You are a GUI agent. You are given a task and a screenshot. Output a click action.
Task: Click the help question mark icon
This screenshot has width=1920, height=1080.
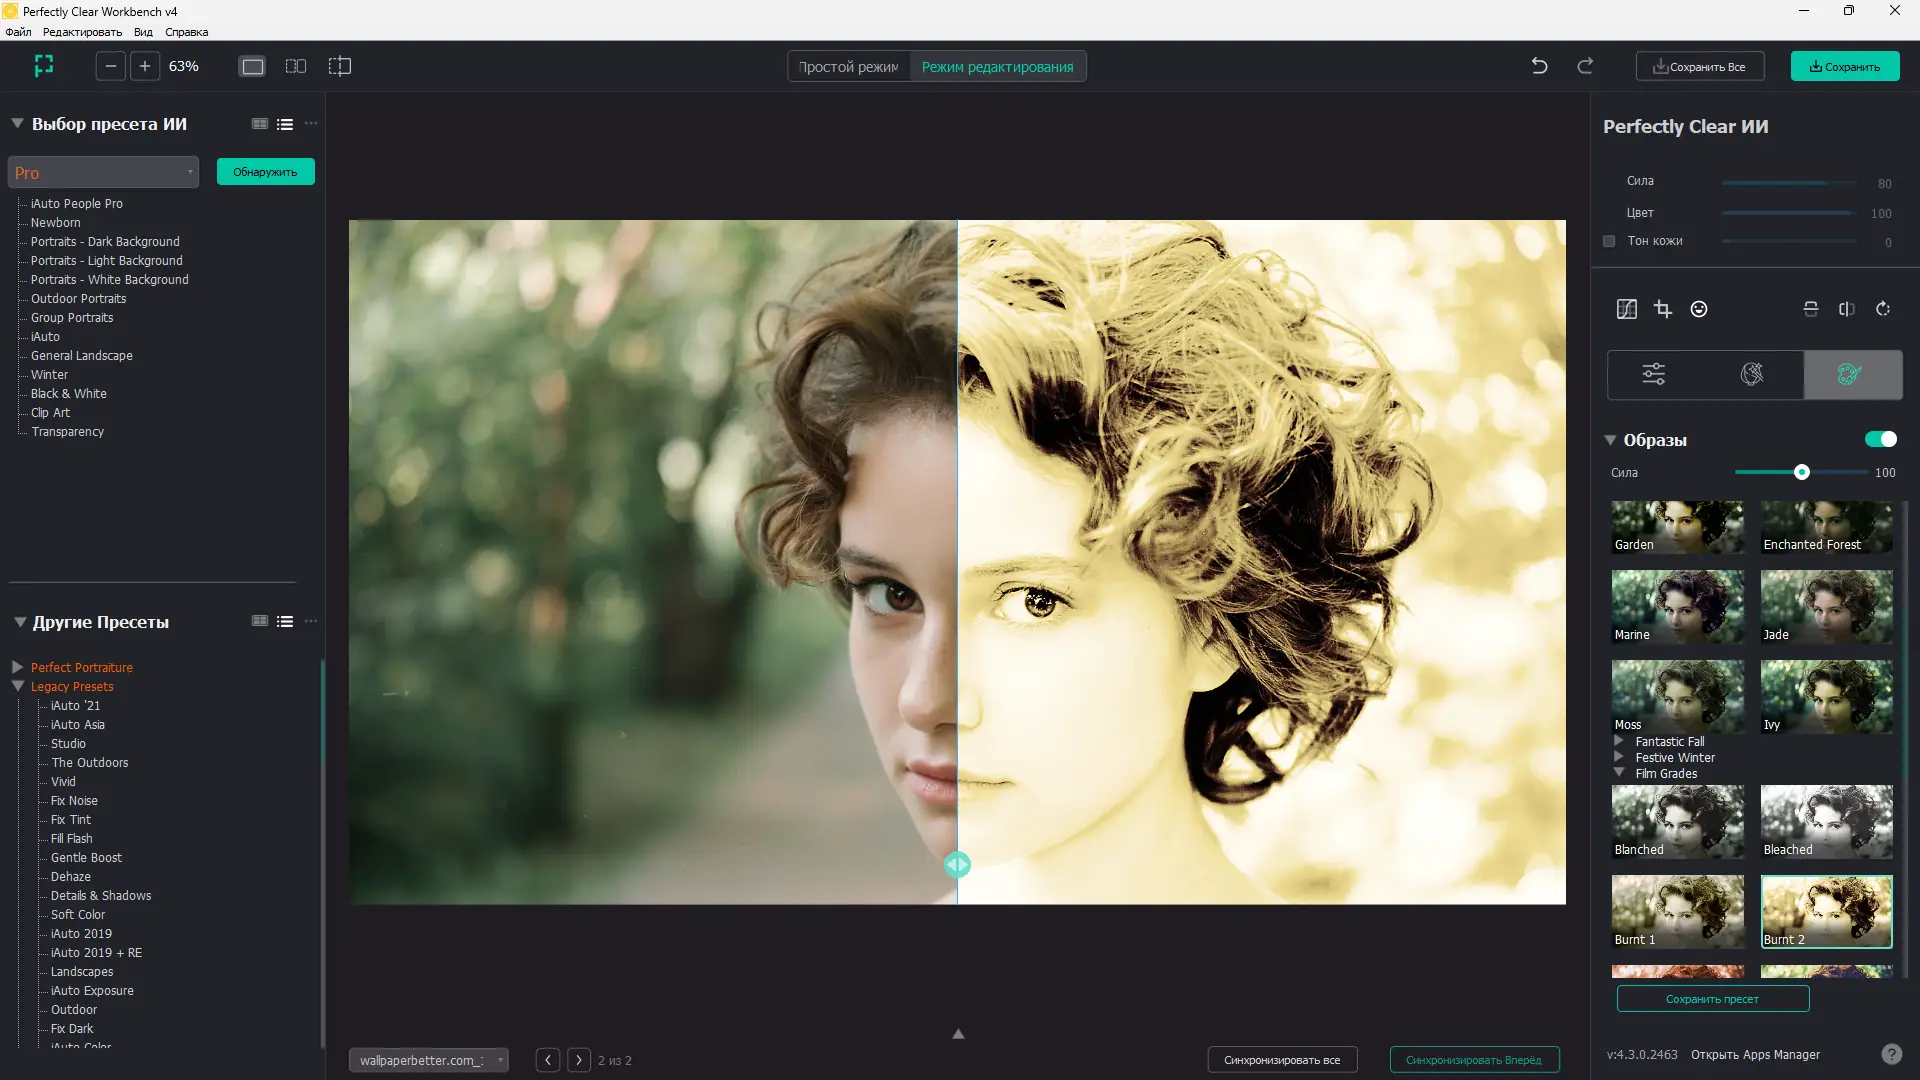[1891, 1054]
